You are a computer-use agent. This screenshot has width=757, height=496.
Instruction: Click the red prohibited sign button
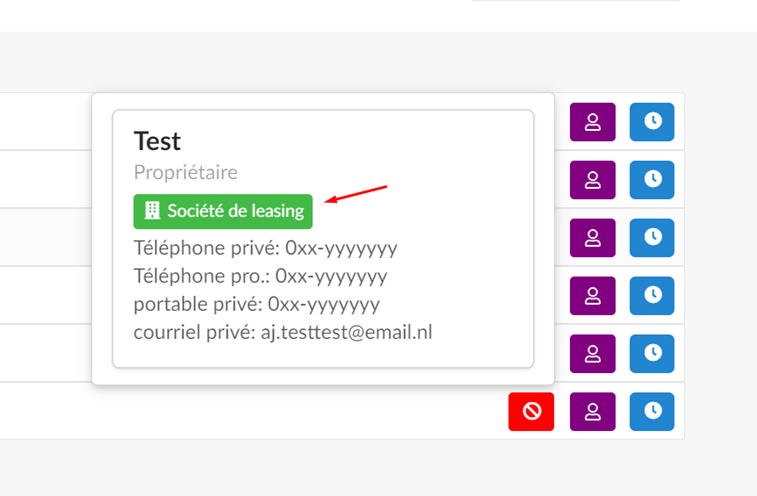[x=531, y=411]
